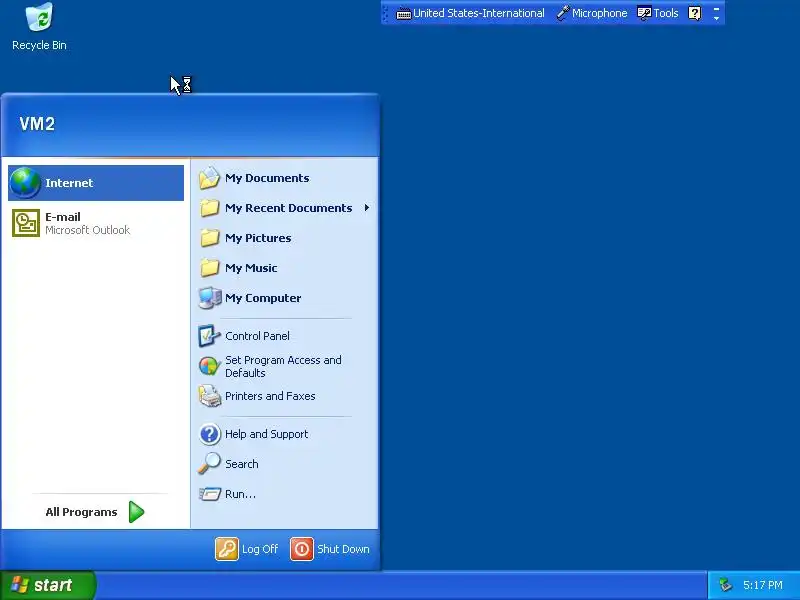This screenshot has width=800, height=600.
Task: Click language bar Help question mark icon
Action: (694, 13)
